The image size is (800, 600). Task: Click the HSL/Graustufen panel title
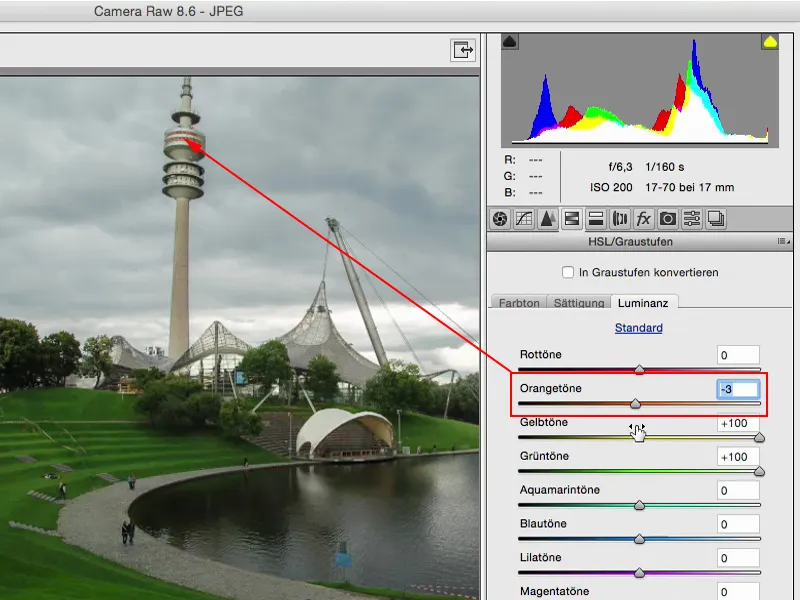point(630,241)
